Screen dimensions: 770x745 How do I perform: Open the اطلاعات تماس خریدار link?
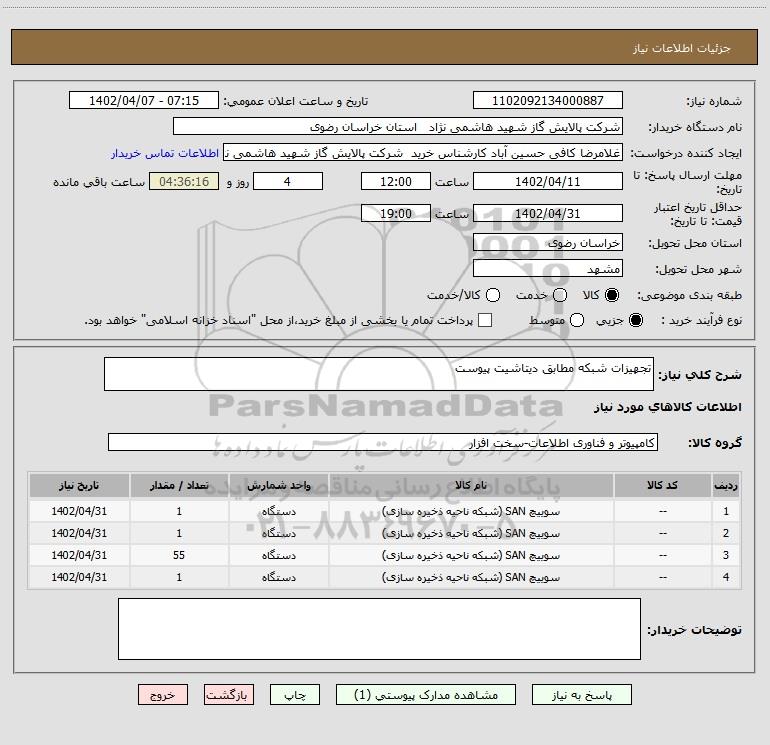(165, 153)
